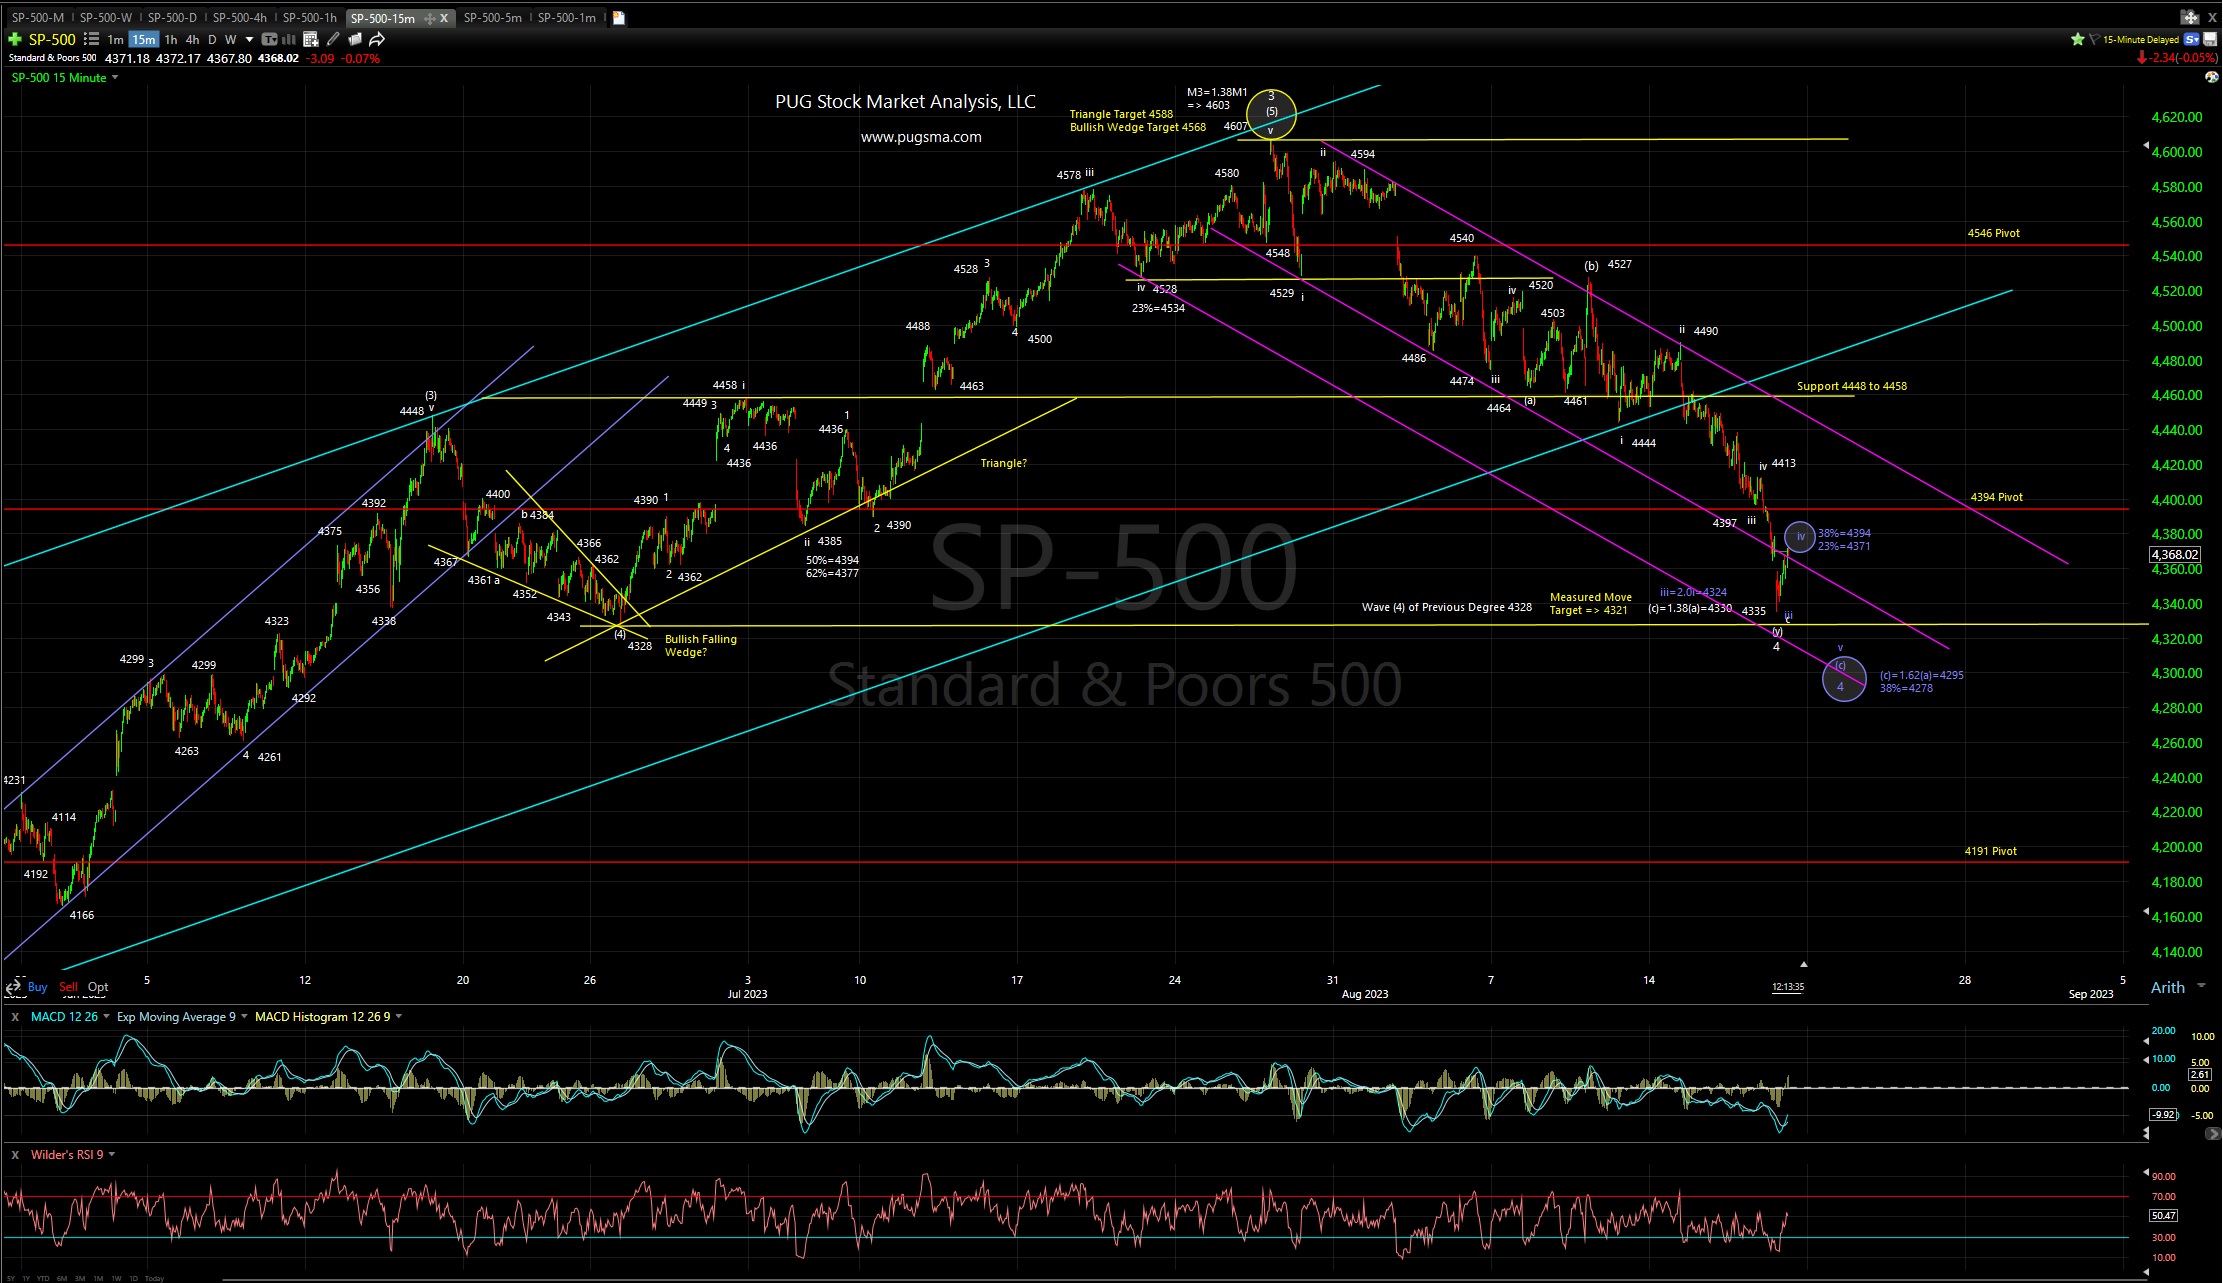Open the timeframe dropdown arrow after W

pyautogui.click(x=249, y=40)
